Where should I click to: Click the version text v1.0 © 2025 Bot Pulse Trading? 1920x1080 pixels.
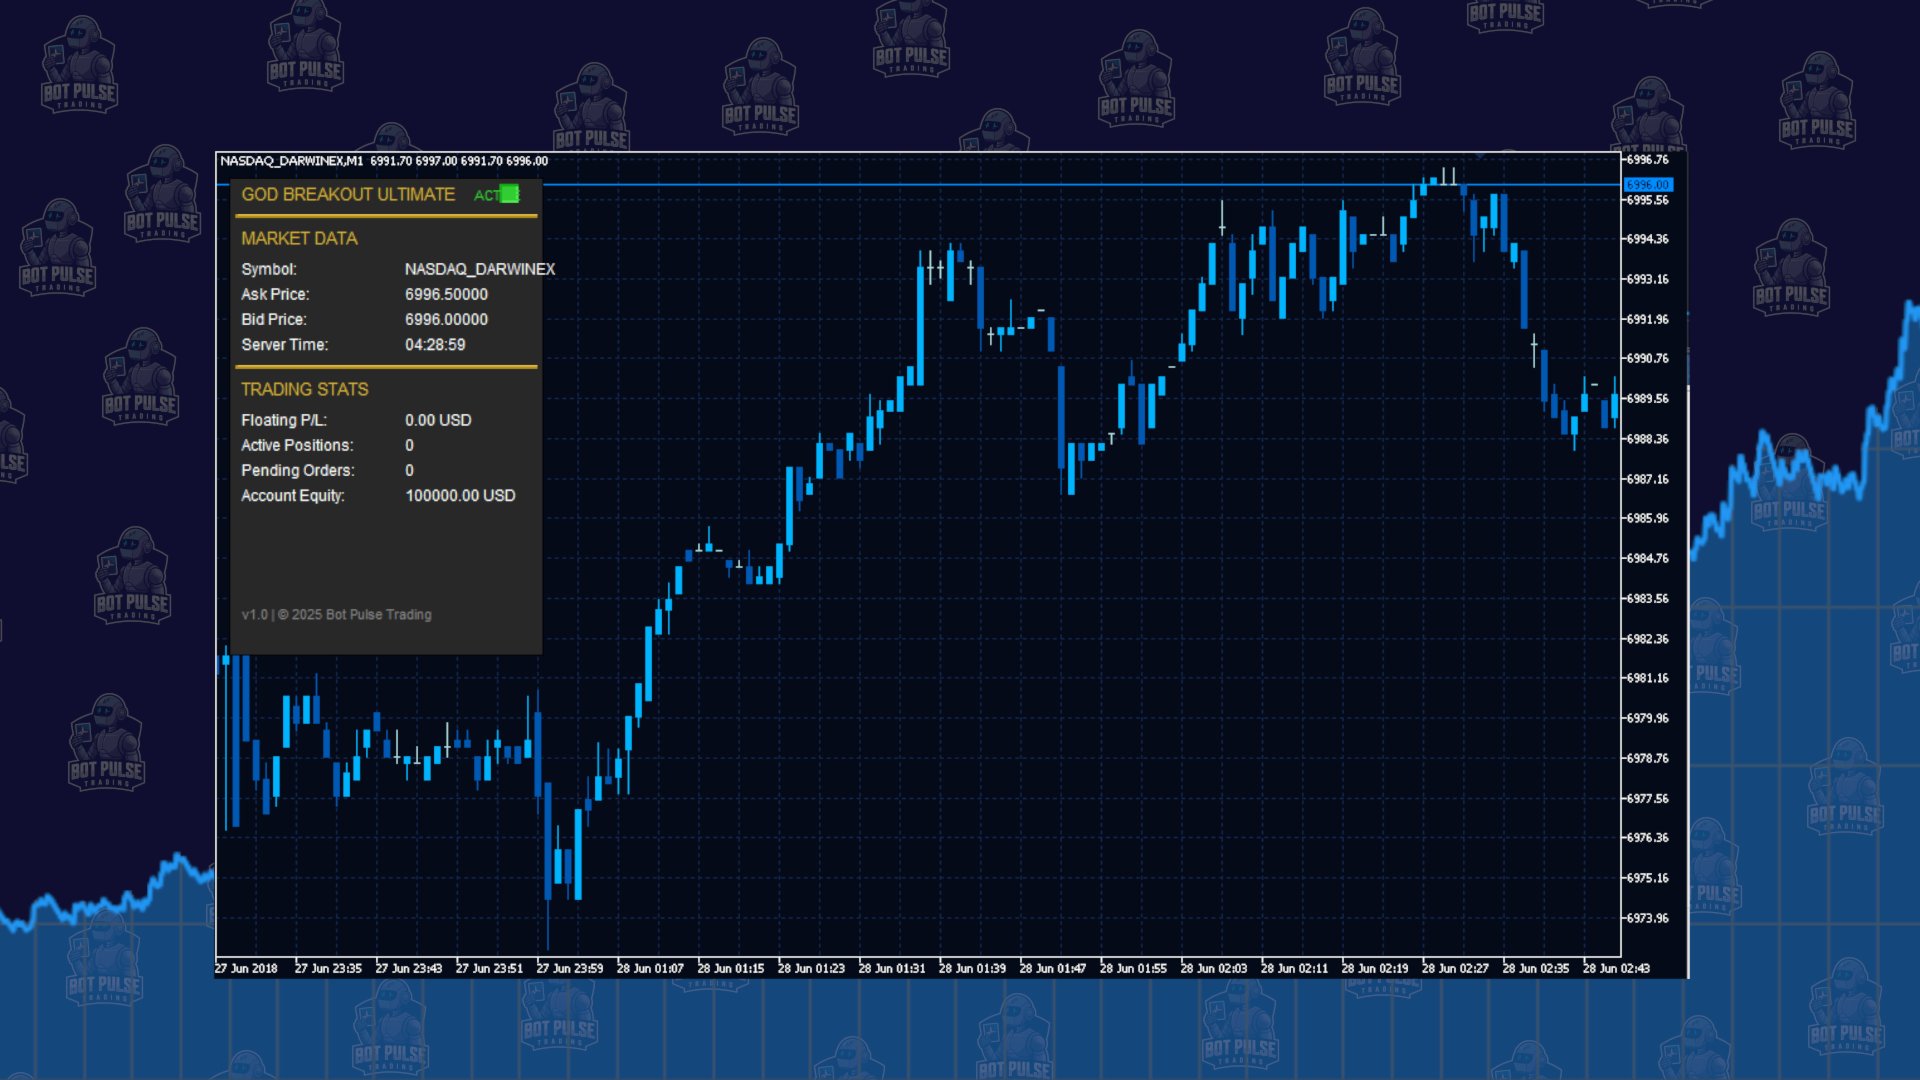click(x=337, y=614)
